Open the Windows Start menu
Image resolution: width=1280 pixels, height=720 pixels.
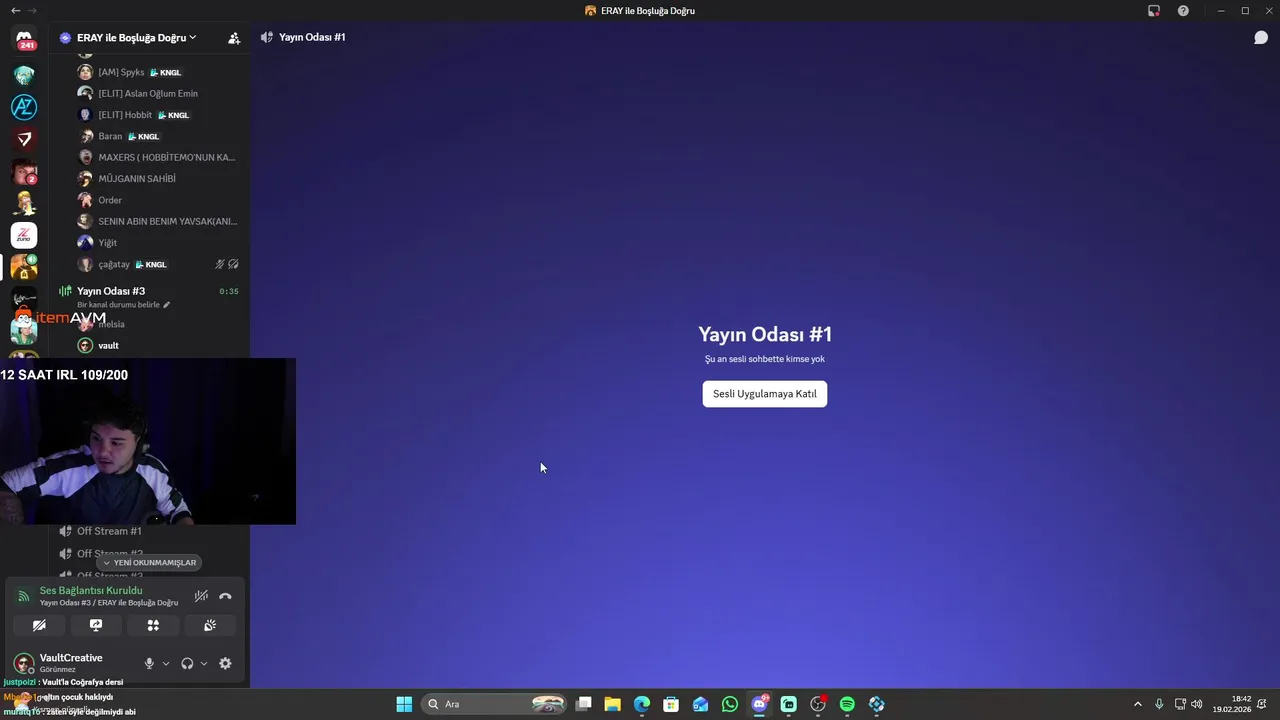pyautogui.click(x=404, y=704)
